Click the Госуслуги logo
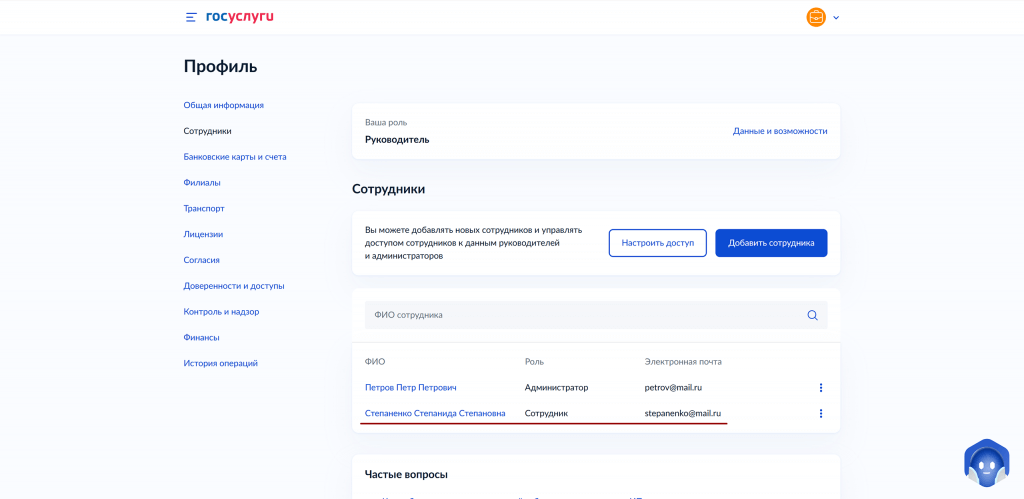The width and height of the screenshot is (1024, 499). point(240,17)
